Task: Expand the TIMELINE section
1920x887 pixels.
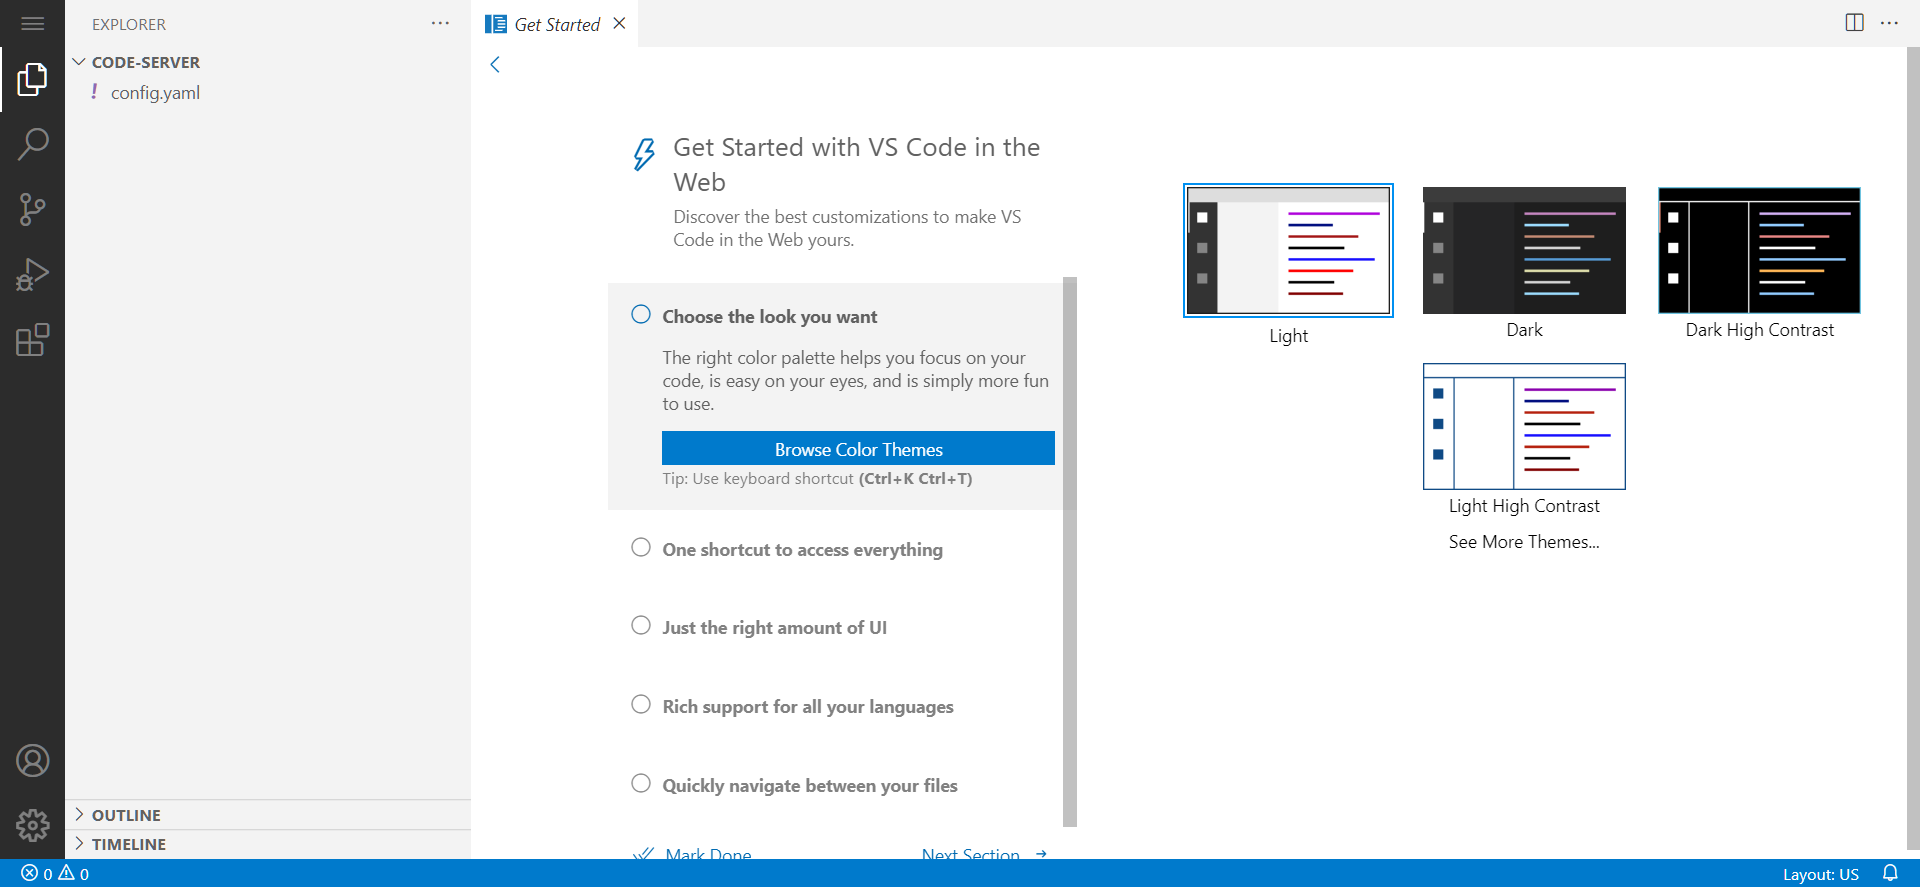Action: pos(129,844)
